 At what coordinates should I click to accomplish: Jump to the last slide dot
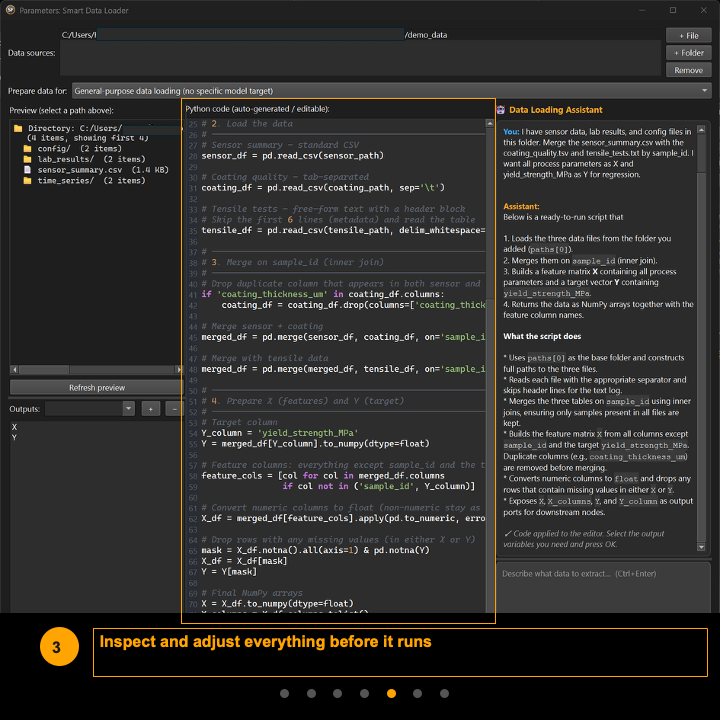pyautogui.click(x=444, y=693)
